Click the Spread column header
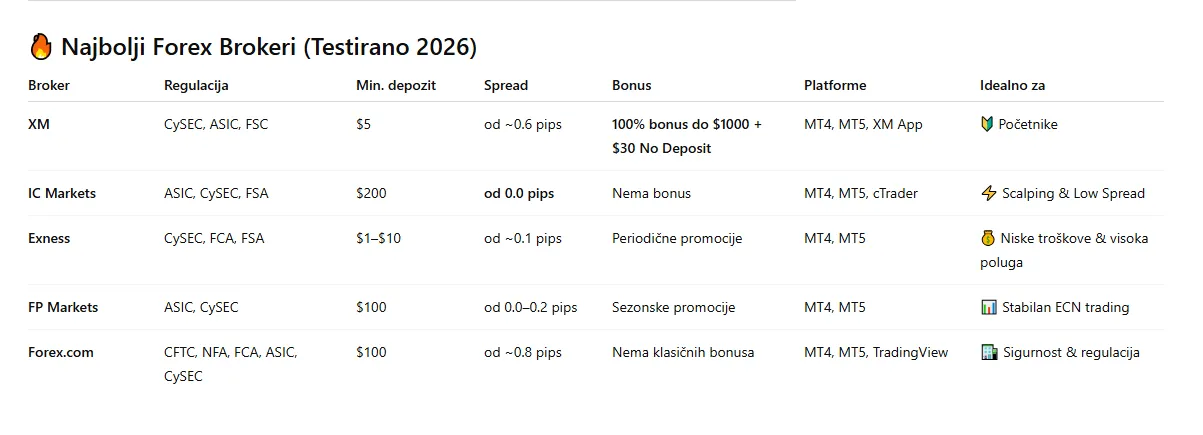The height and width of the screenshot is (435, 1203). 506,86
